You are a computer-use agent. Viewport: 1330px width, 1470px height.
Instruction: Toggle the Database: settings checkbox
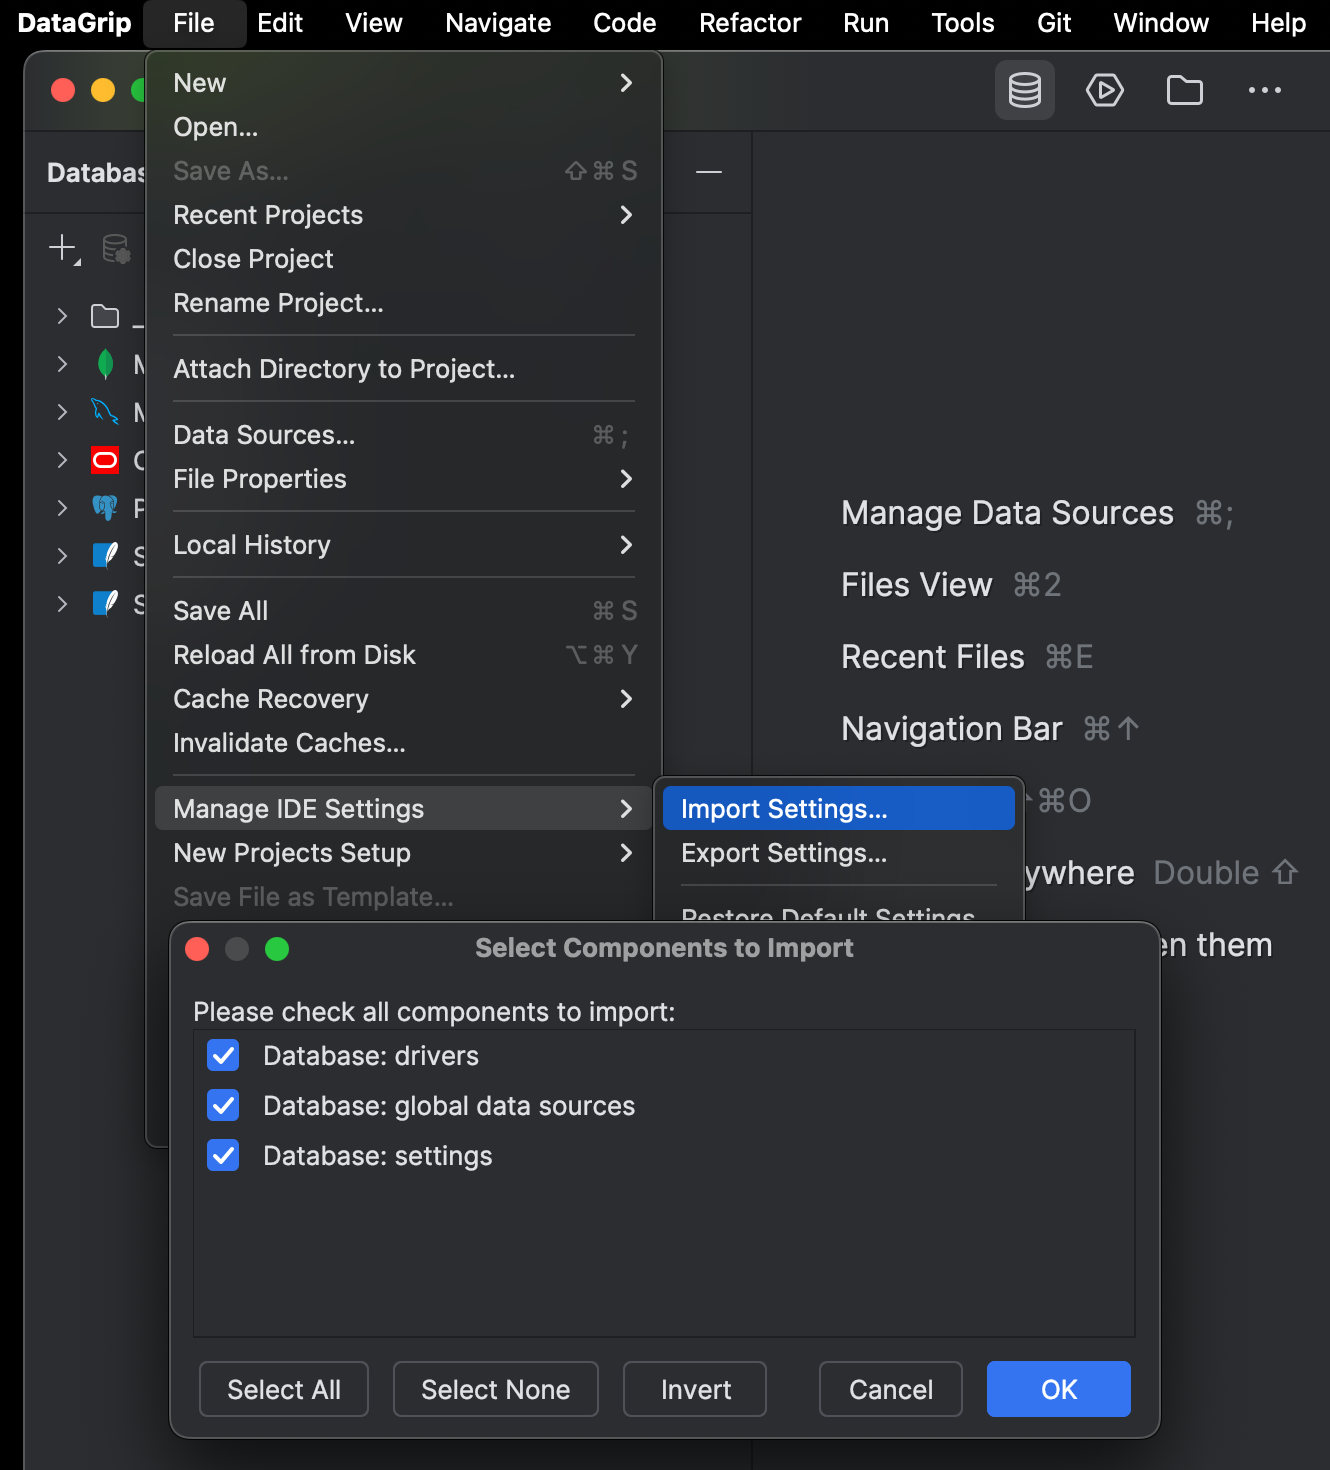(223, 1155)
